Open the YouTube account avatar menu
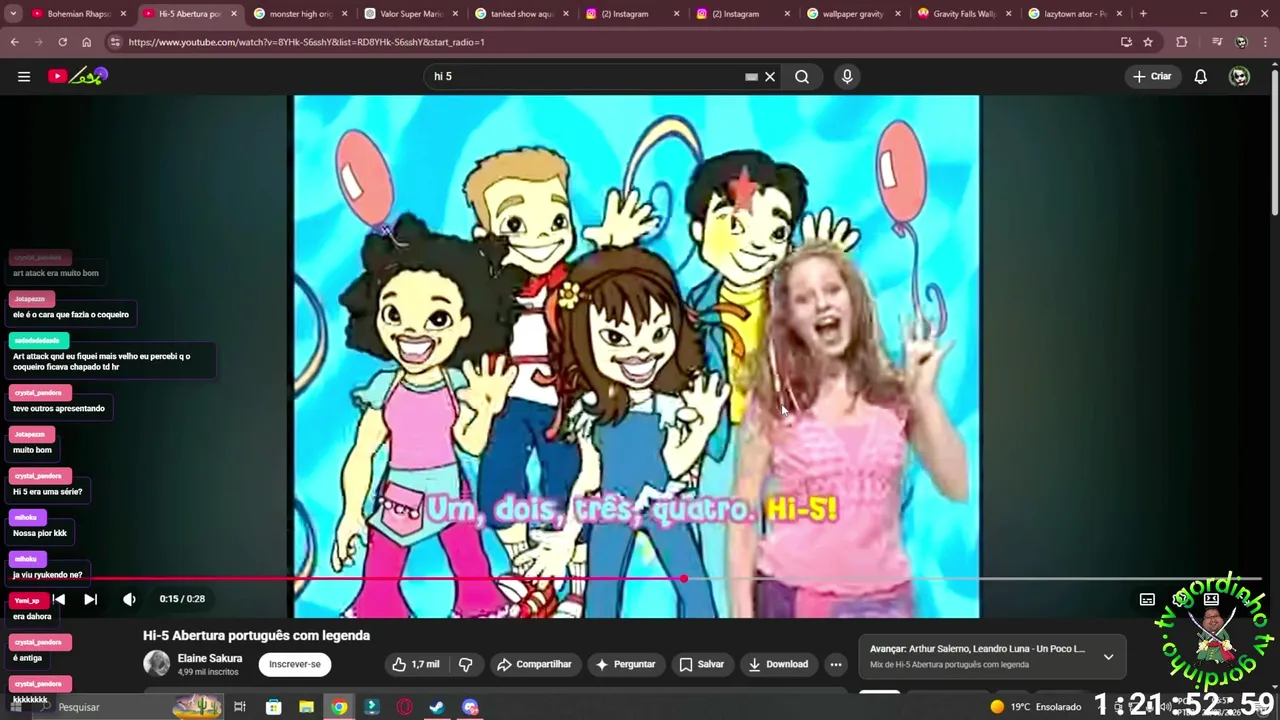1280x720 pixels. click(x=1239, y=76)
